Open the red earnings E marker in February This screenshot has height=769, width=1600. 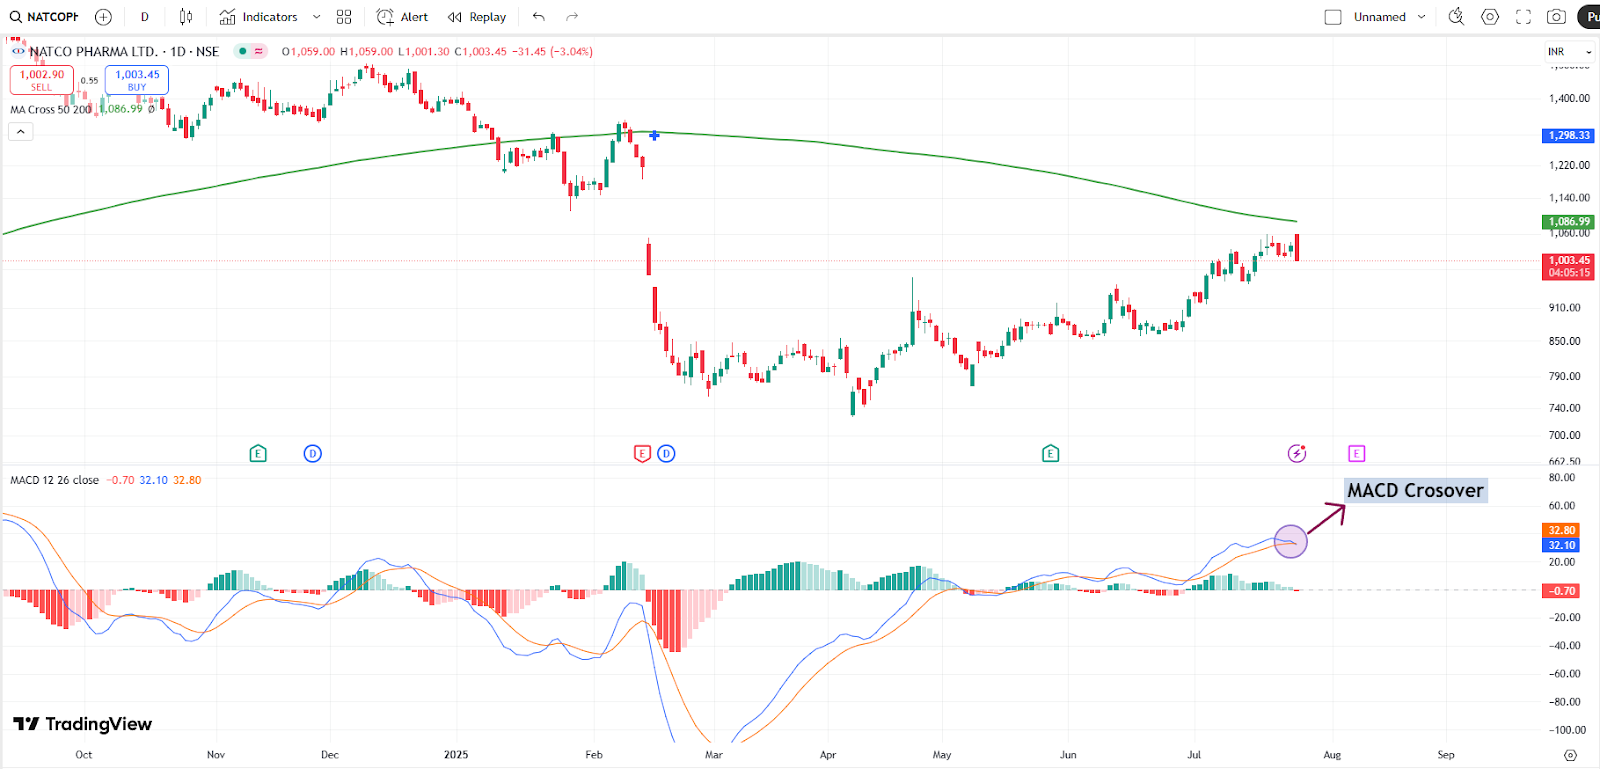click(643, 454)
